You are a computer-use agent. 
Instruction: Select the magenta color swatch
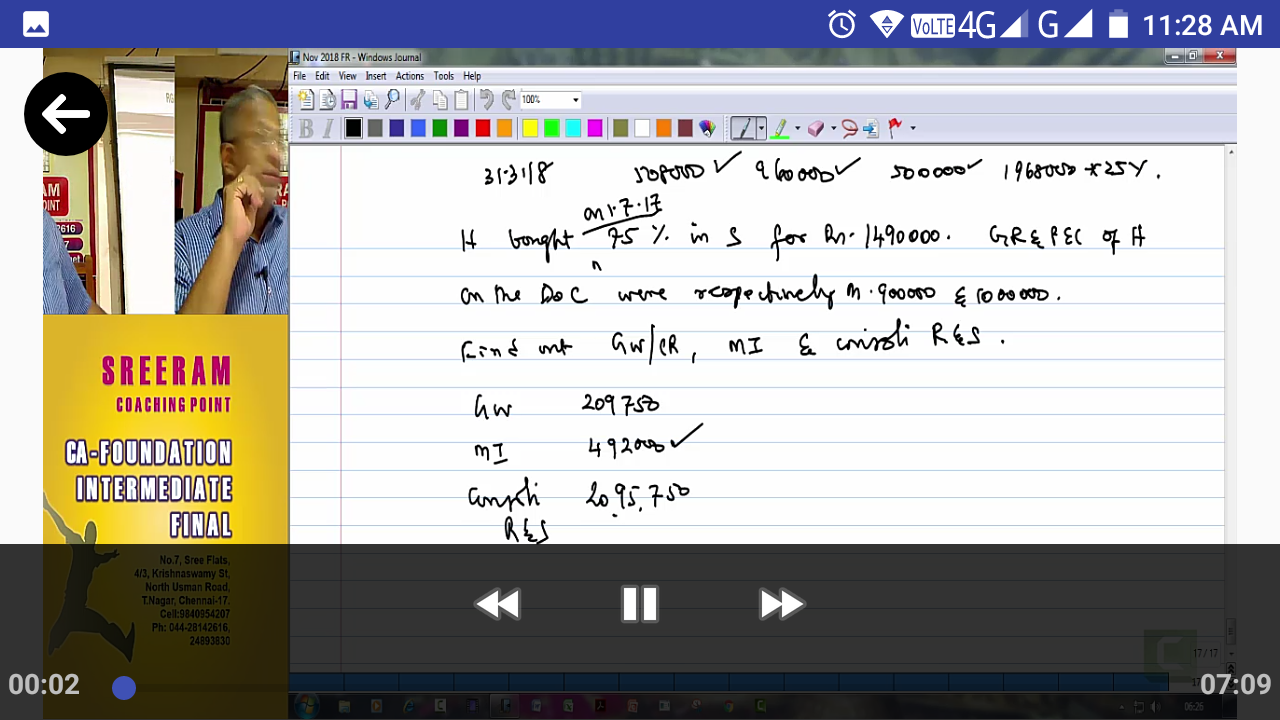point(595,128)
